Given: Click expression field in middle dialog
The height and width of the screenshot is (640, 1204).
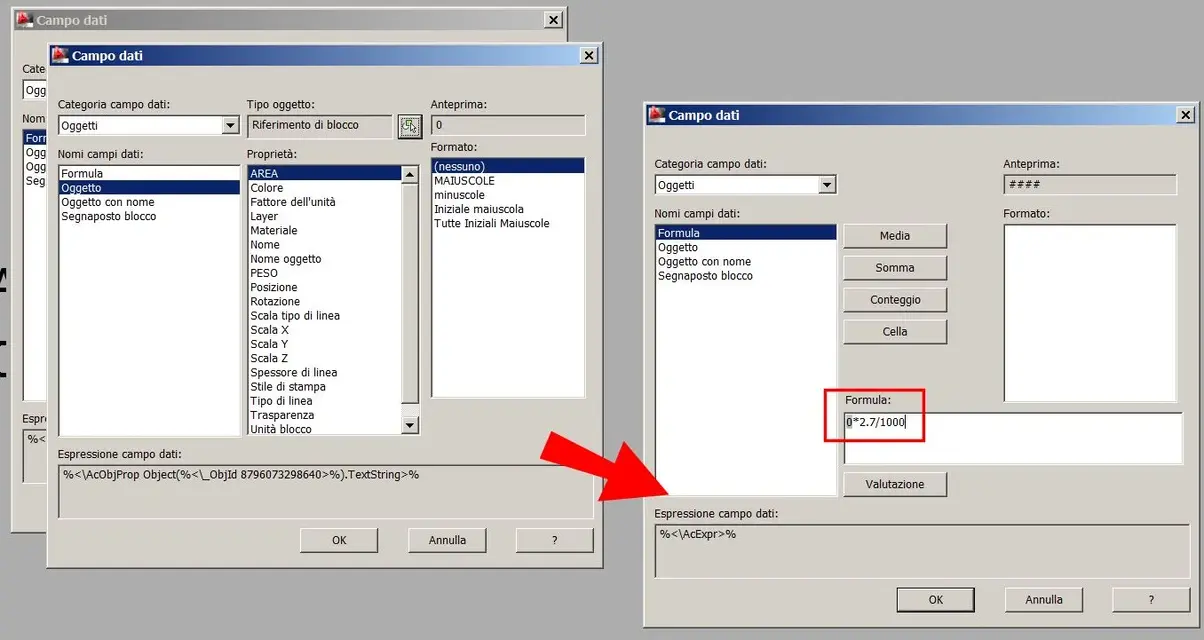Looking at the screenshot, I should pos(326,491).
